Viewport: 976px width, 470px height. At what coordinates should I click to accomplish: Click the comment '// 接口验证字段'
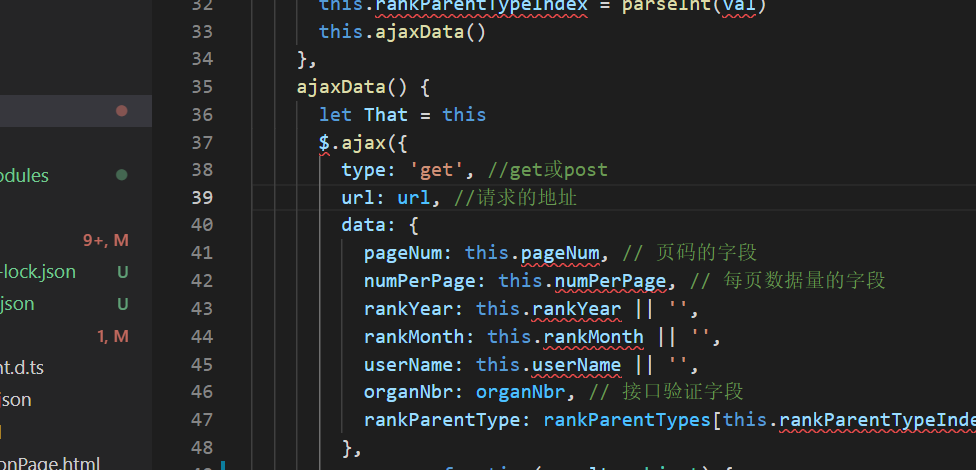[x=666, y=392]
